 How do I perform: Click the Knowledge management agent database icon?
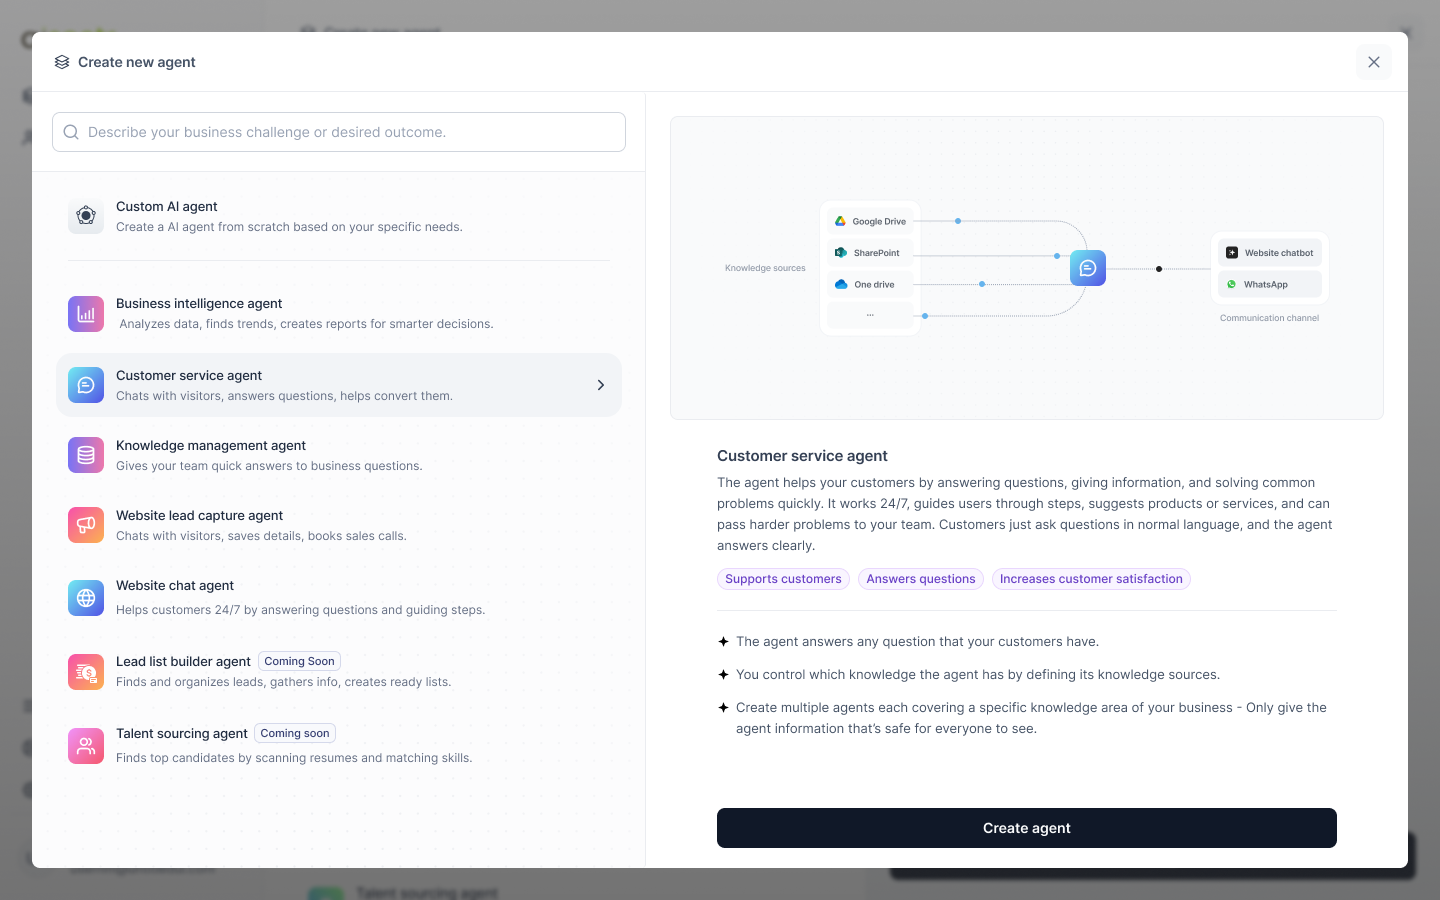[x=86, y=455]
